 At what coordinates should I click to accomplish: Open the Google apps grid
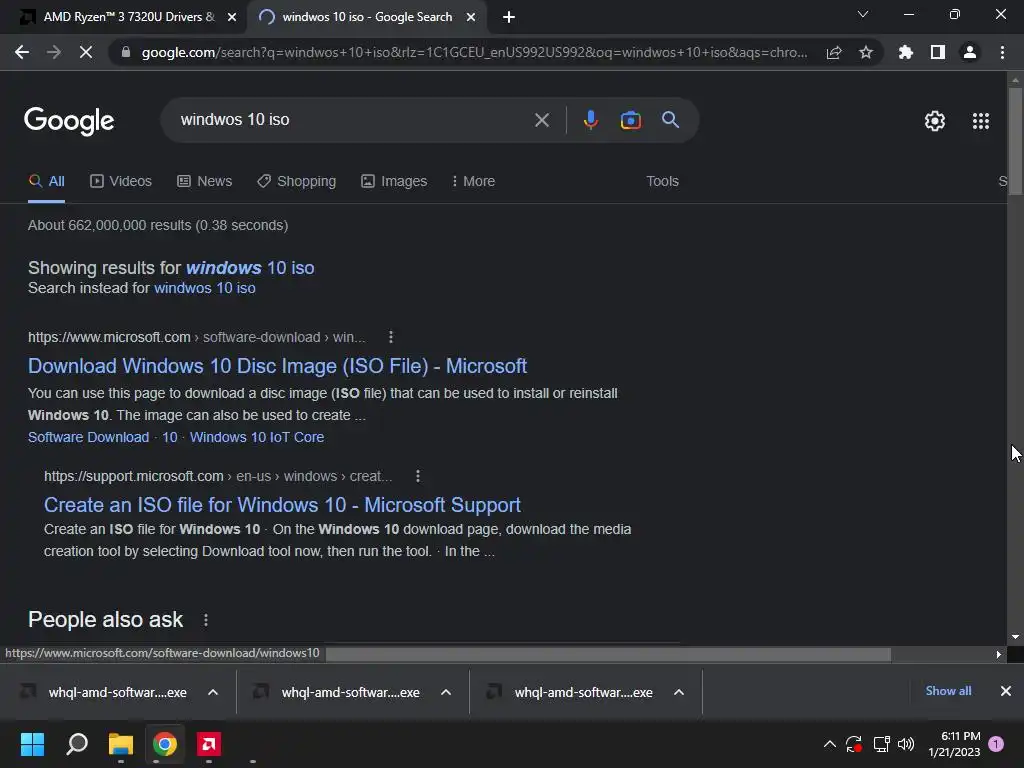(x=980, y=121)
